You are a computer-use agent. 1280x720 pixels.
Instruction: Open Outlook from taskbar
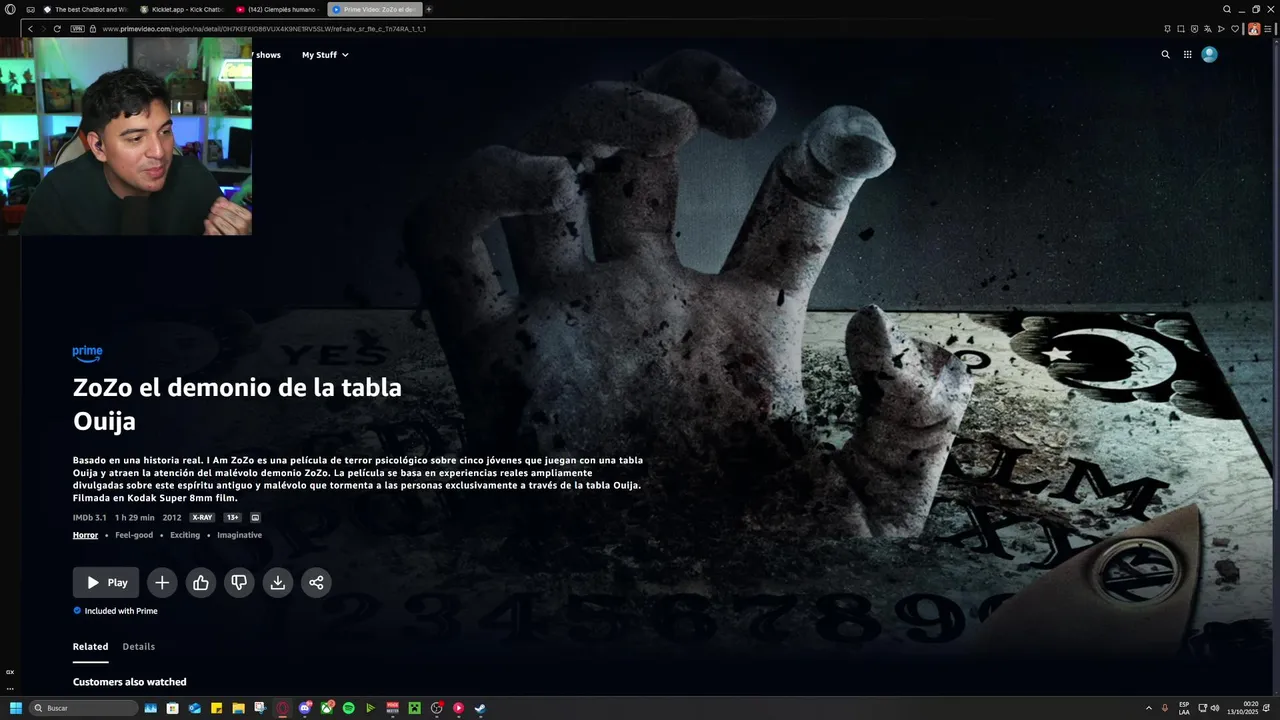pos(194,708)
